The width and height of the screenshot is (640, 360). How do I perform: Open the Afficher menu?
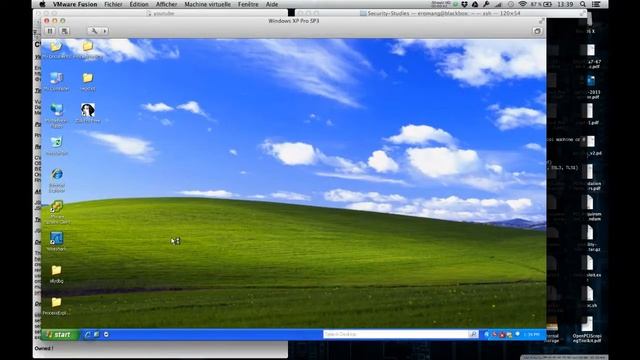tap(167, 4)
